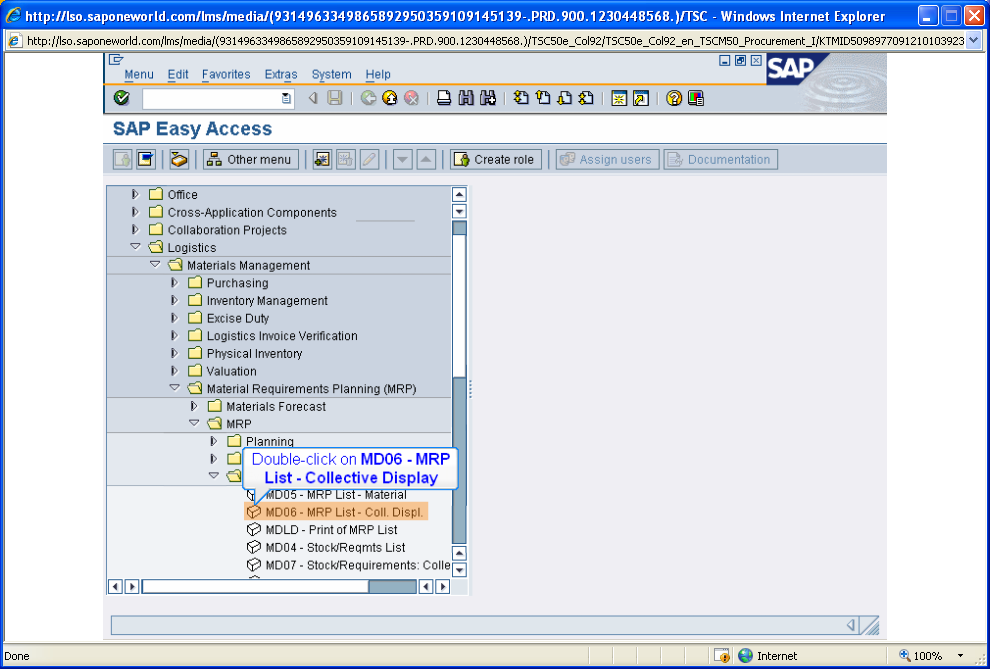Open the browser zoom level dropdown

pyautogui.click(x=960, y=656)
